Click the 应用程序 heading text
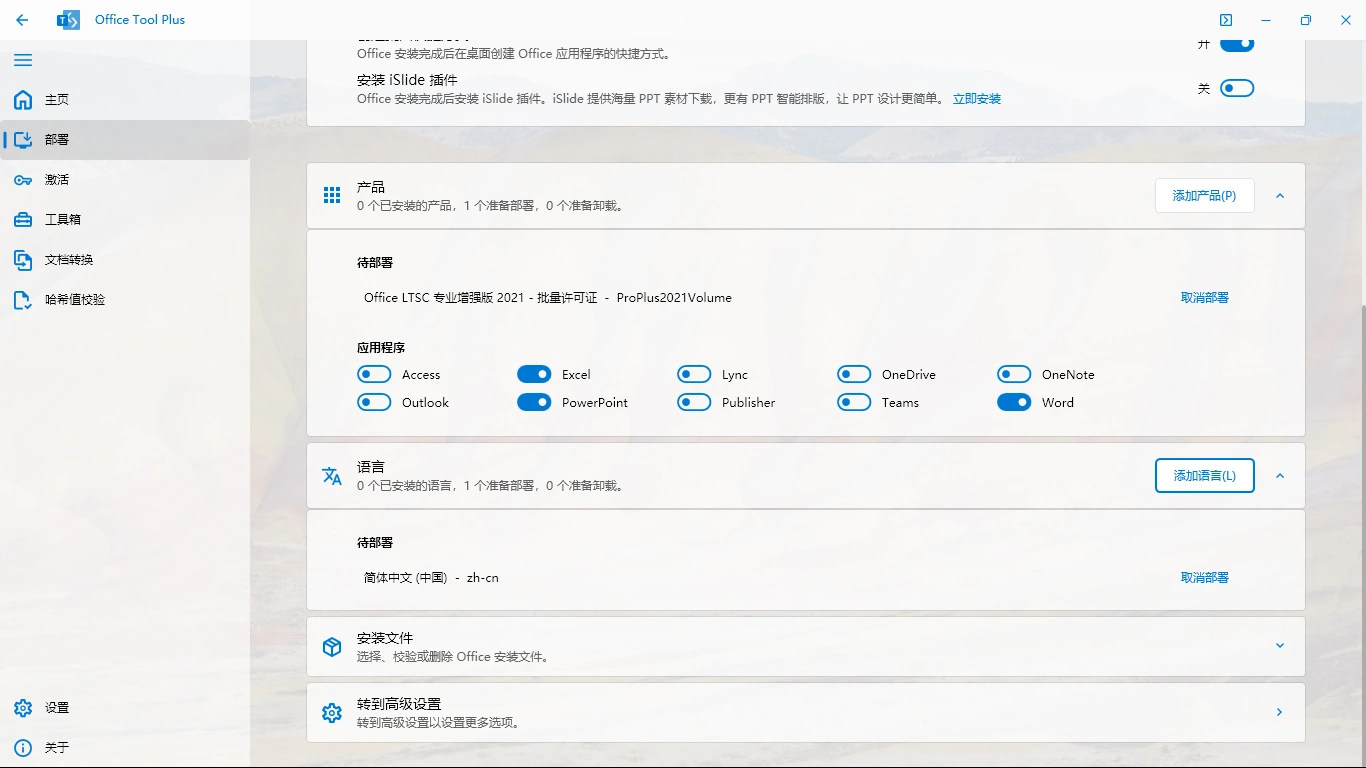 click(381, 348)
